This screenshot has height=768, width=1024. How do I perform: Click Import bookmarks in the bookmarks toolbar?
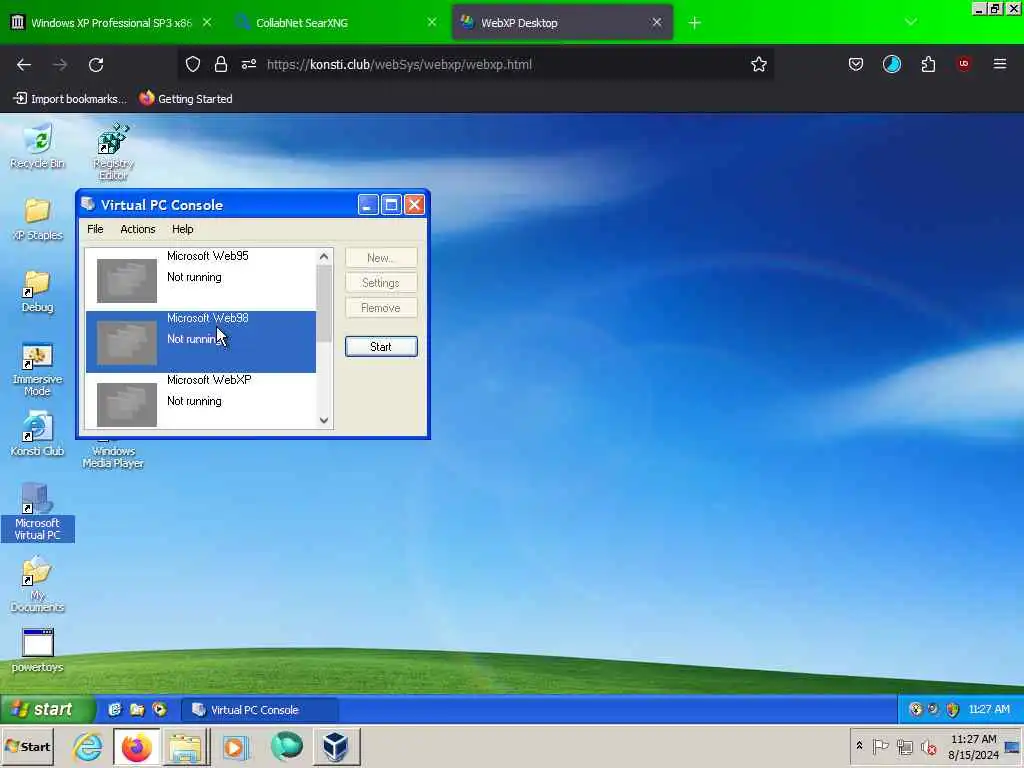coord(70,99)
